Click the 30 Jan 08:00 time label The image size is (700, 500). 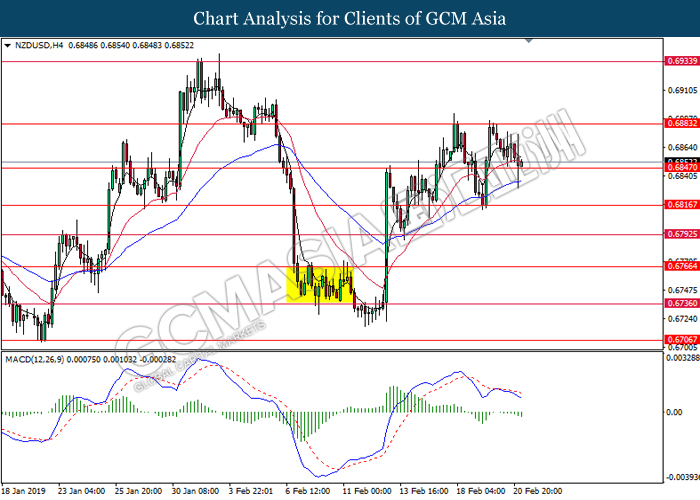point(196,491)
